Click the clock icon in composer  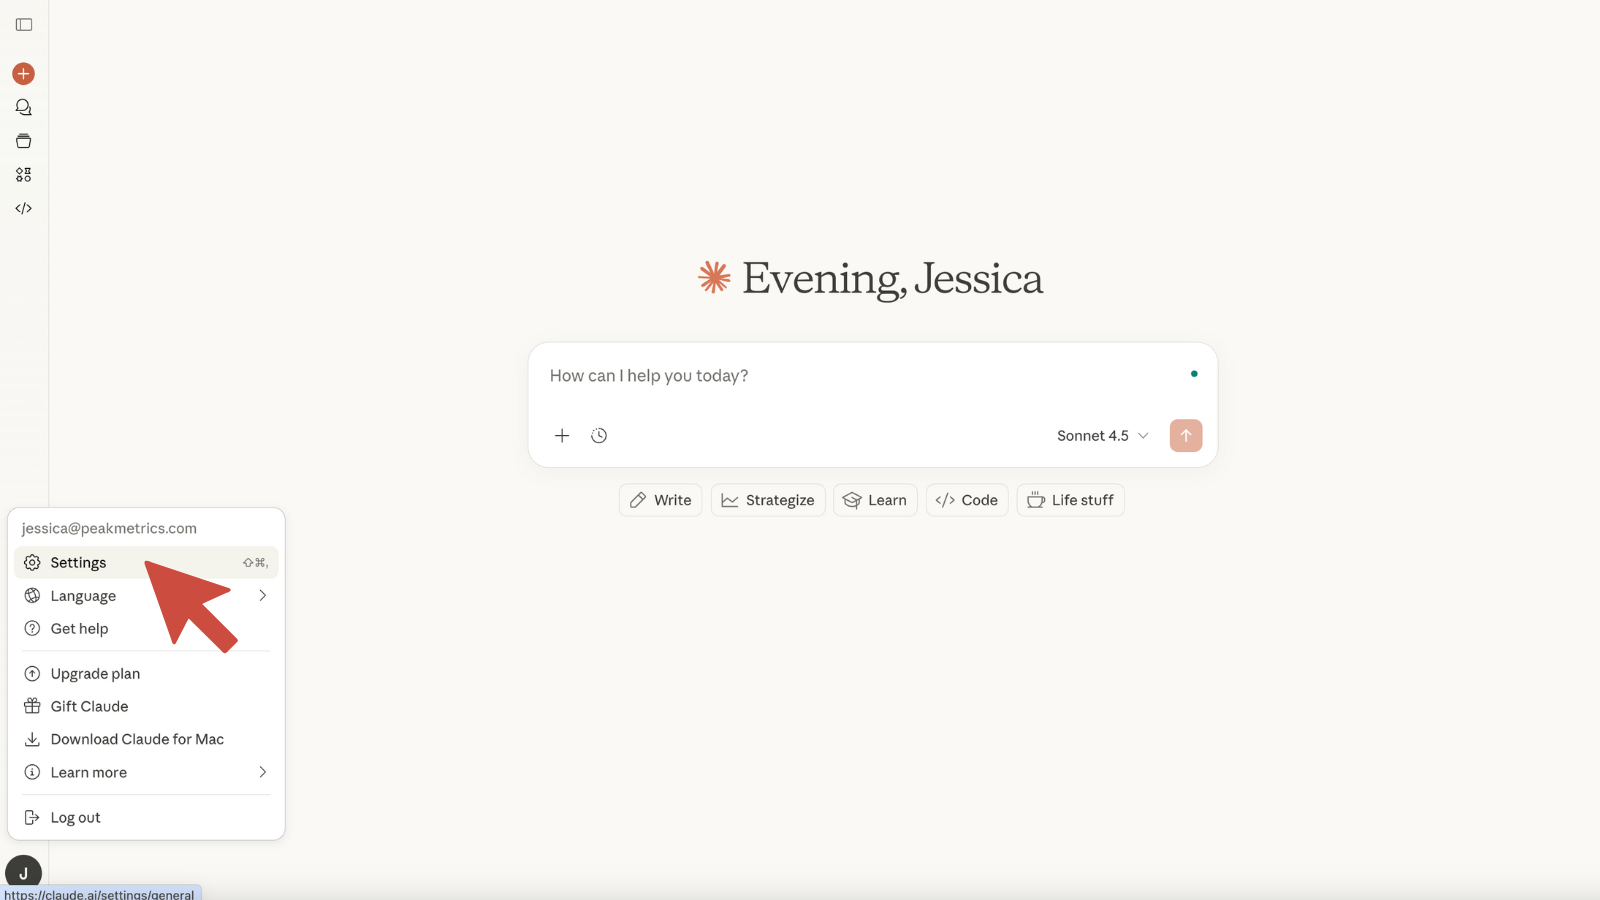tap(599, 436)
